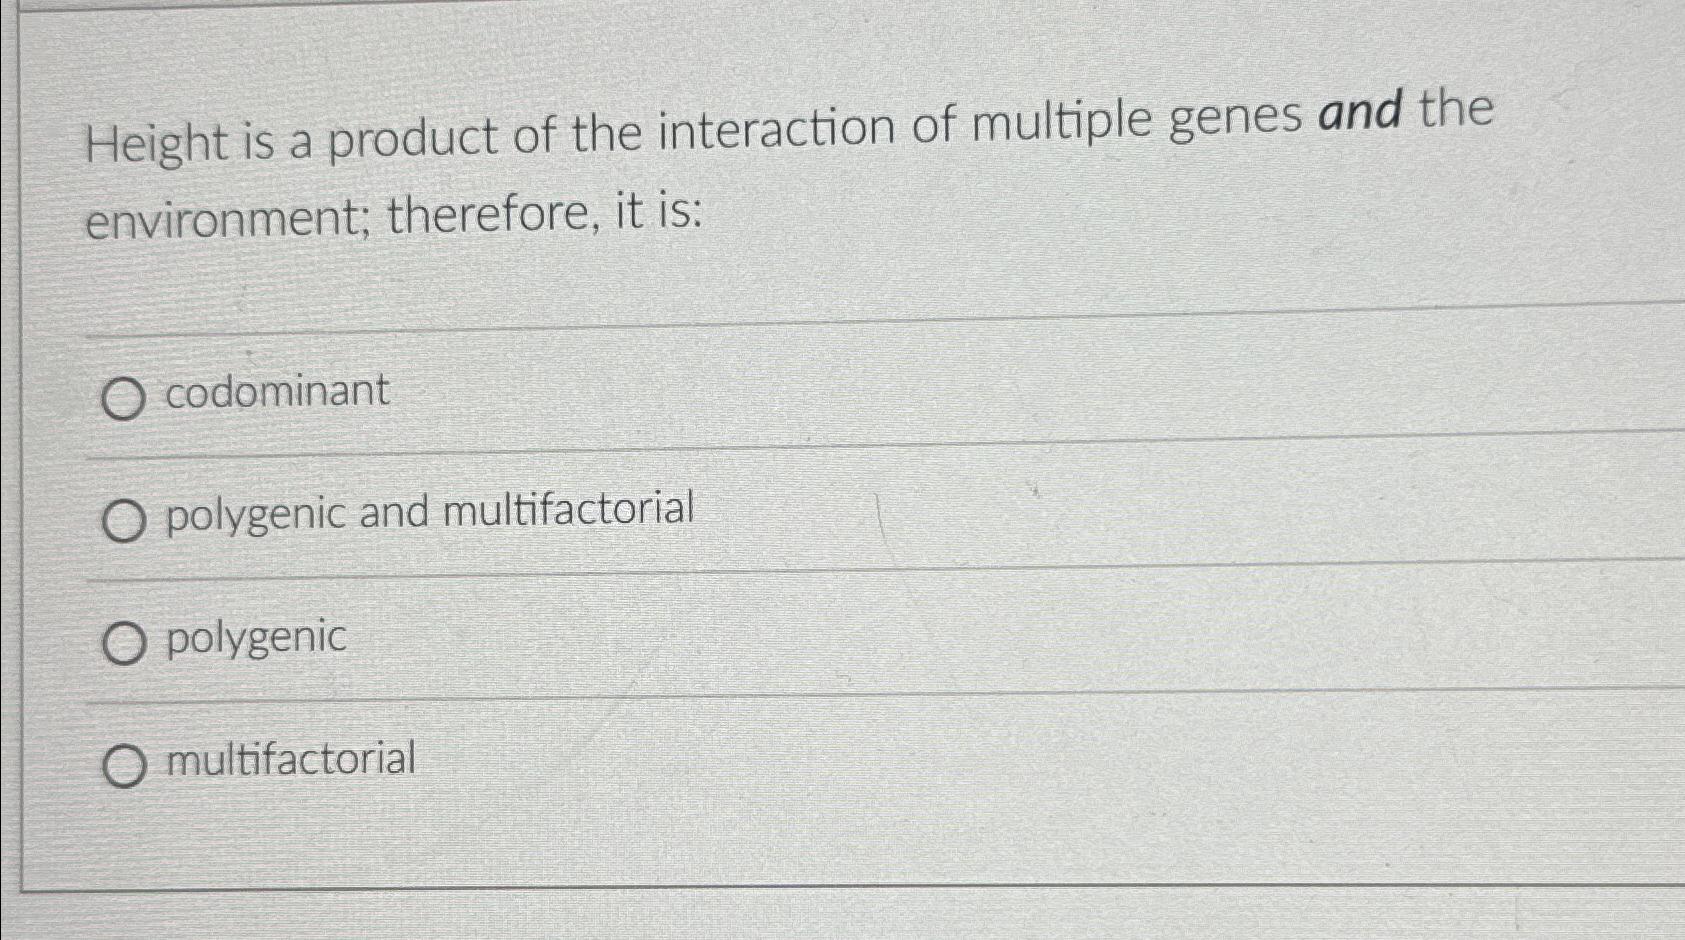This screenshot has width=1685, height=940.
Task: Choose the answer option labeled polygenic
Action: click(255, 637)
